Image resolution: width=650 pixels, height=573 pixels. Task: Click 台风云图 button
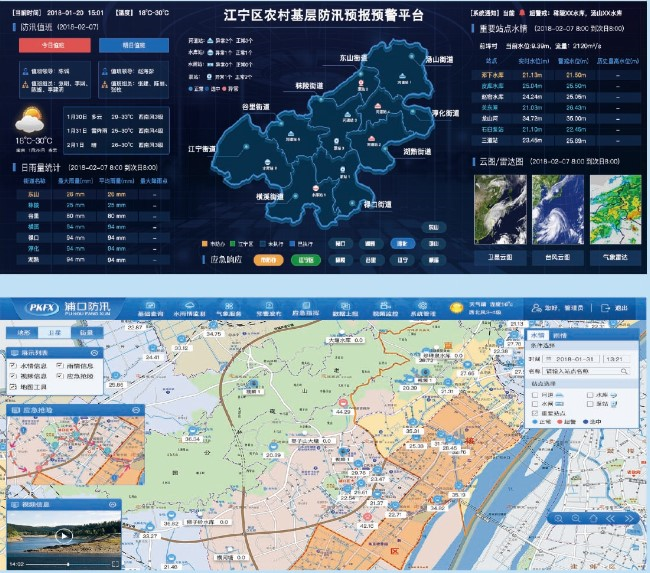click(558, 257)
